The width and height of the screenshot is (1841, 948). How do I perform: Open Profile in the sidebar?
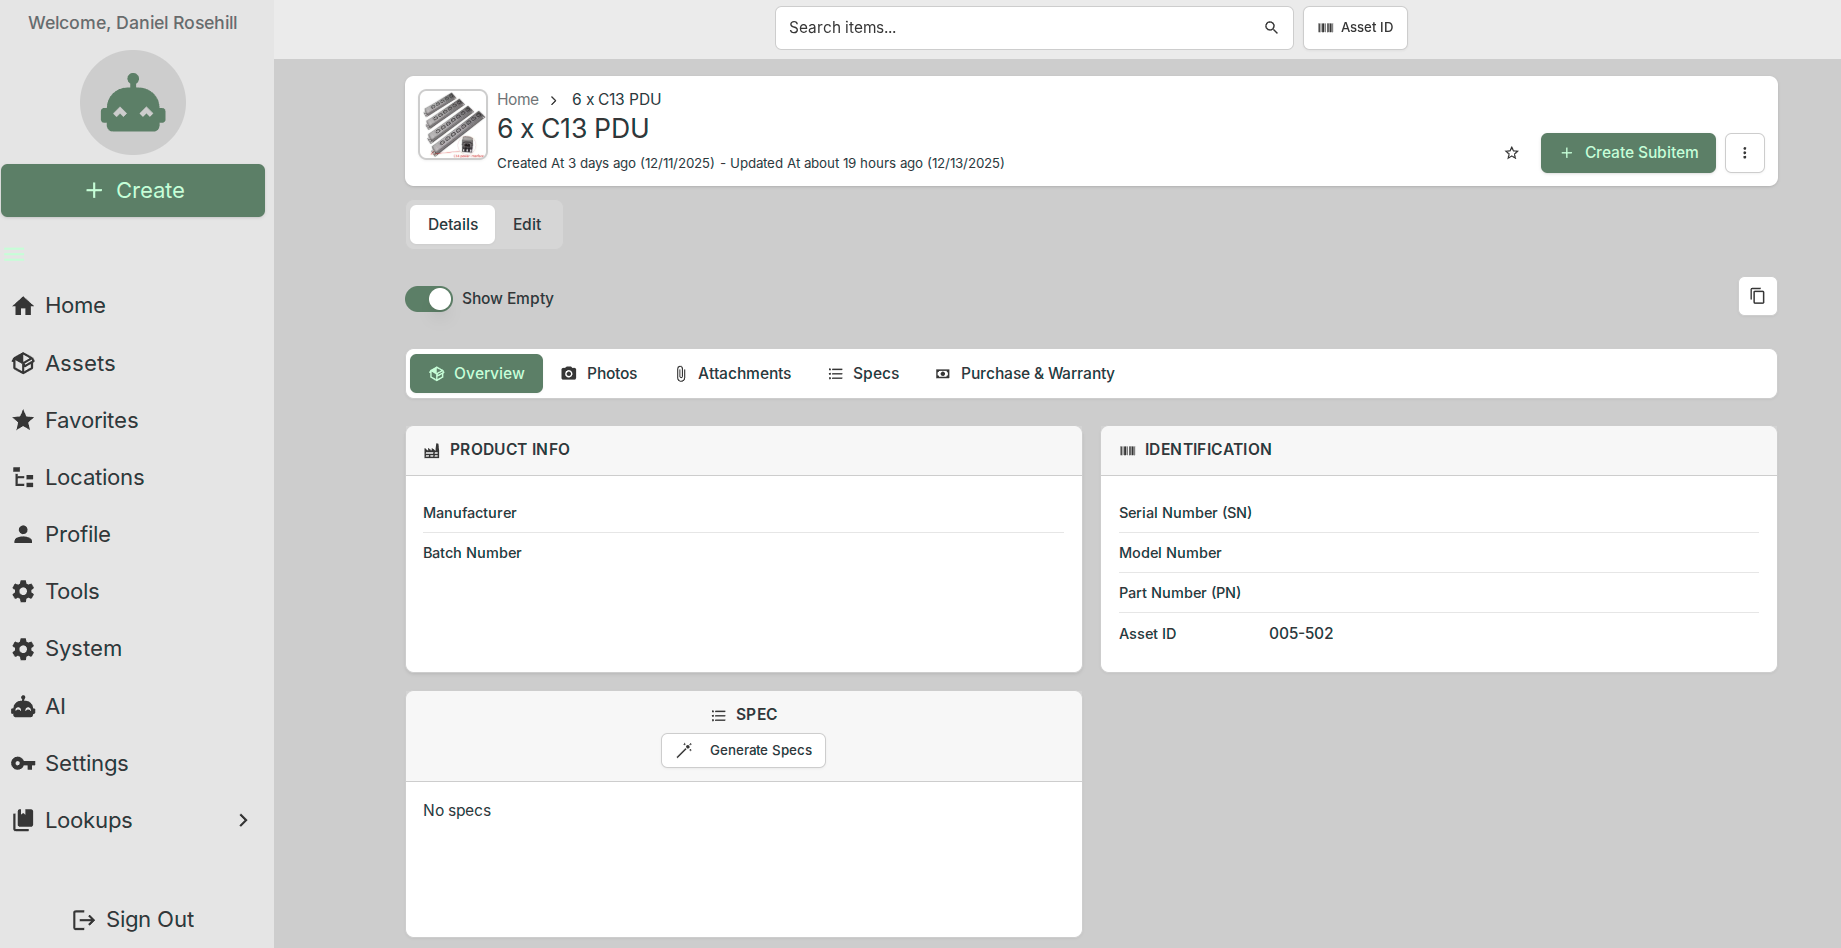coord(62,535)
